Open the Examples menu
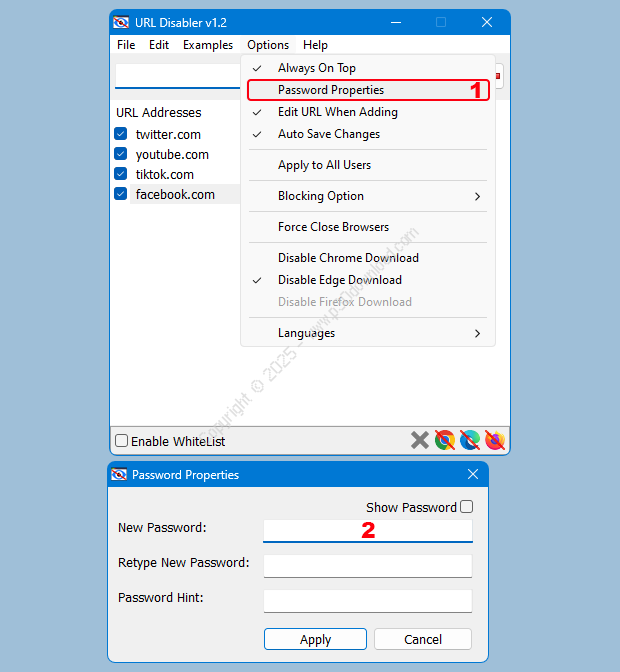The height and width of the screenshot is (672, 620). (x=208, y=45)
